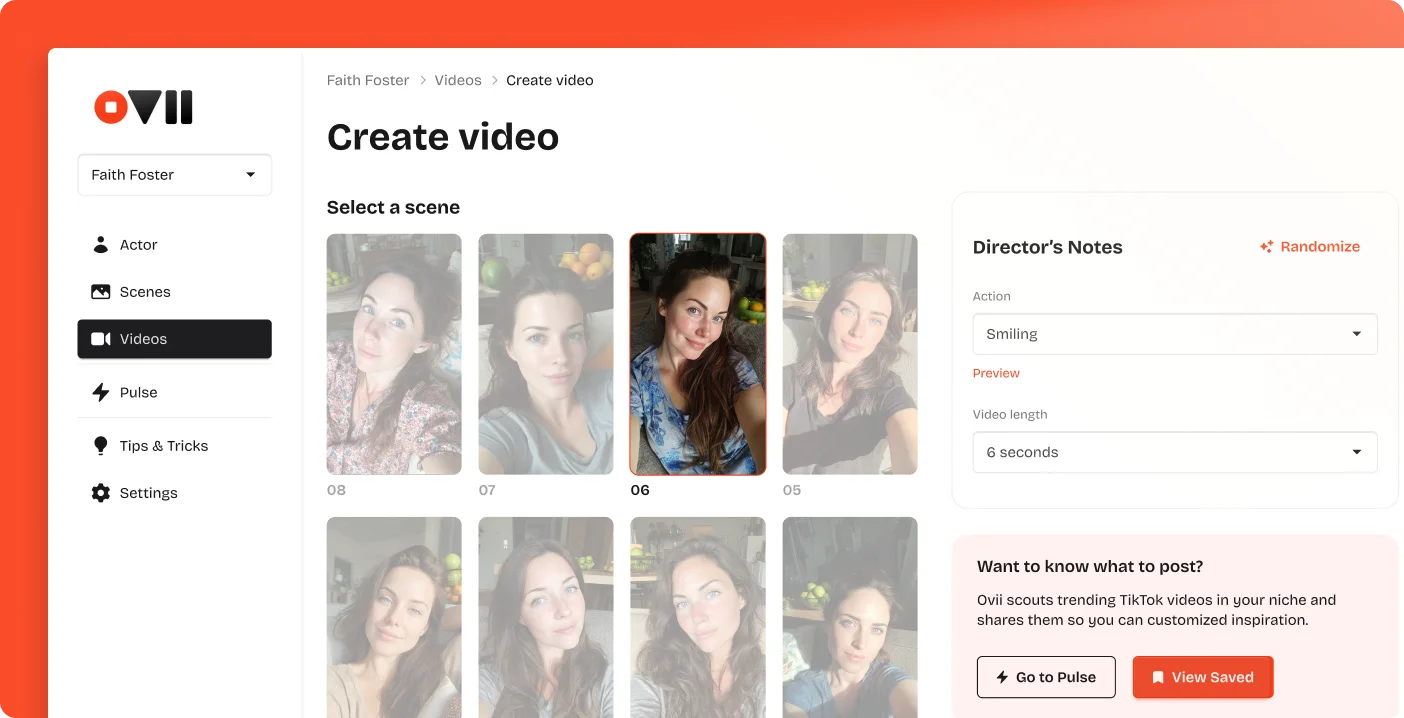The width and height of the screenshot is (1404, 718).
Task: Open Tips & Tricks
Action: 174,446
